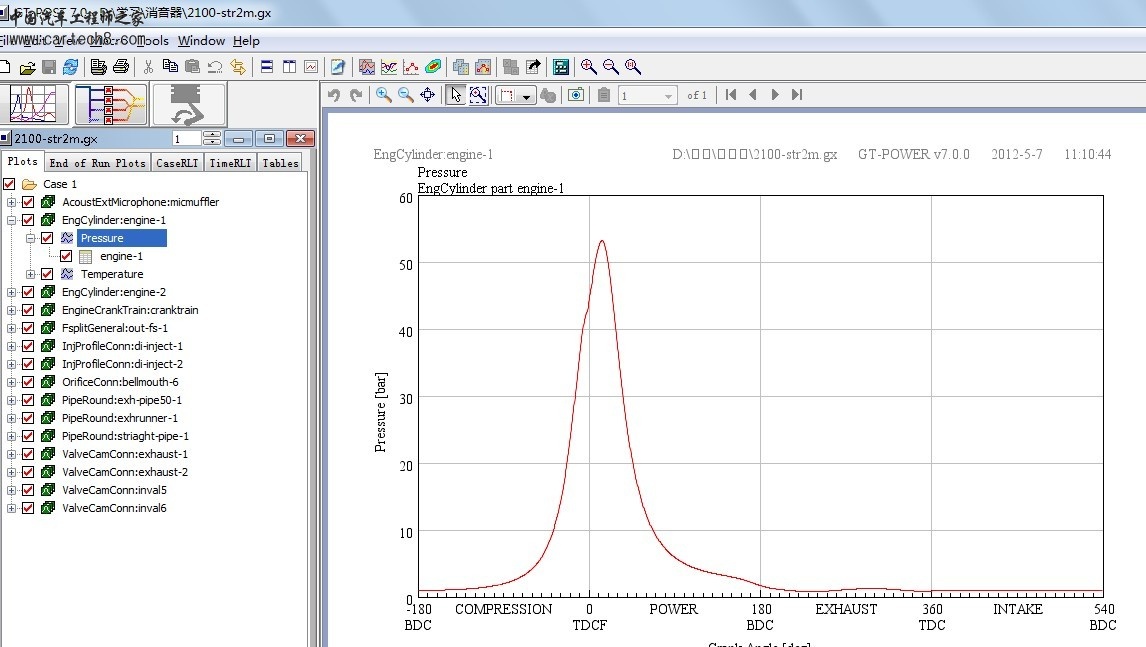Screen dimensions: 1146x647
Task: Select the pan crosshair tool
Action: pyautogui.click(x=428, y=95)
